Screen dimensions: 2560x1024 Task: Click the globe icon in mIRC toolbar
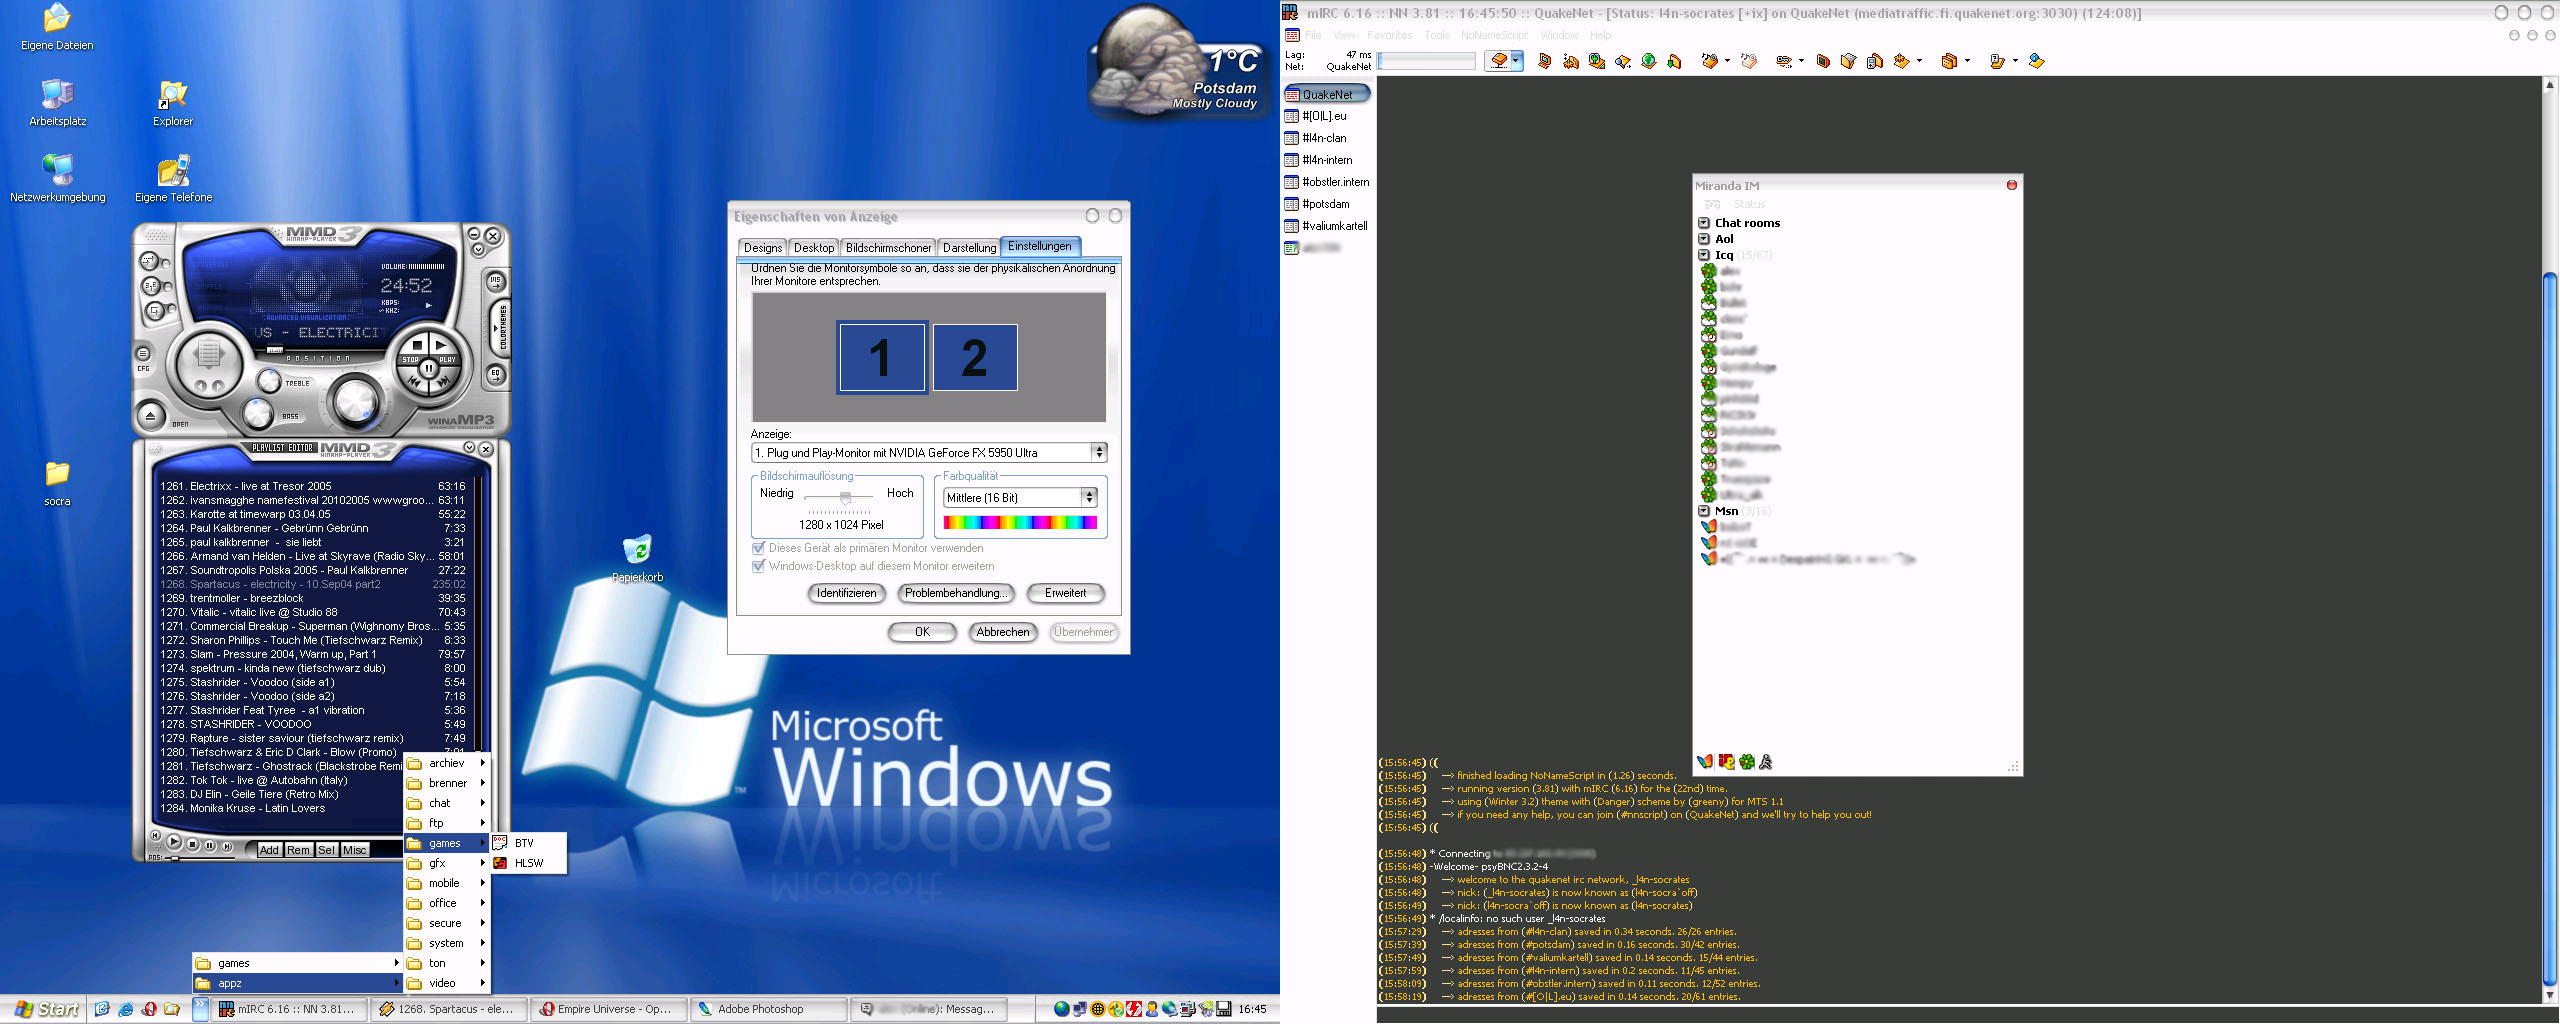[x=1649, y=61]
